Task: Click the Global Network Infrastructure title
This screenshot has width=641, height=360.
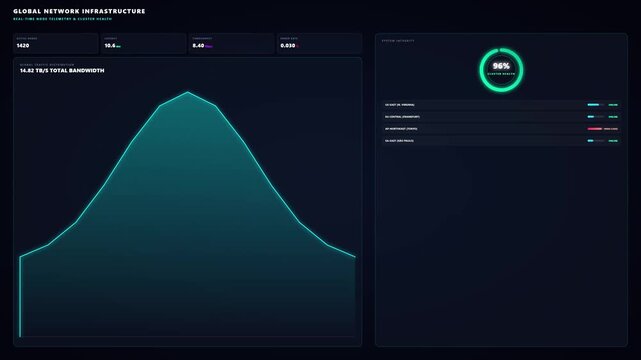Action: pos(79,11)
